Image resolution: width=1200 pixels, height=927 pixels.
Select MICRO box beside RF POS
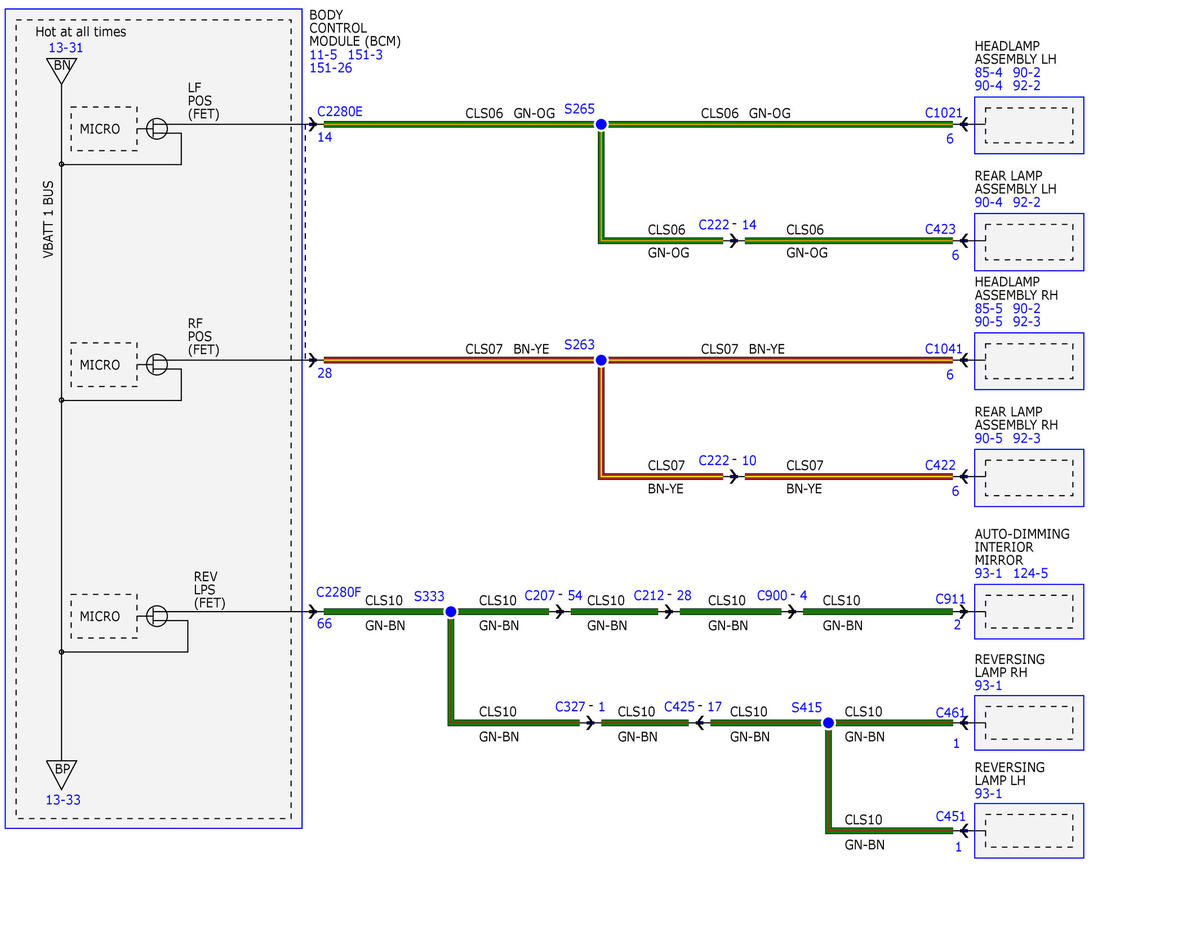tap(104, 365)
